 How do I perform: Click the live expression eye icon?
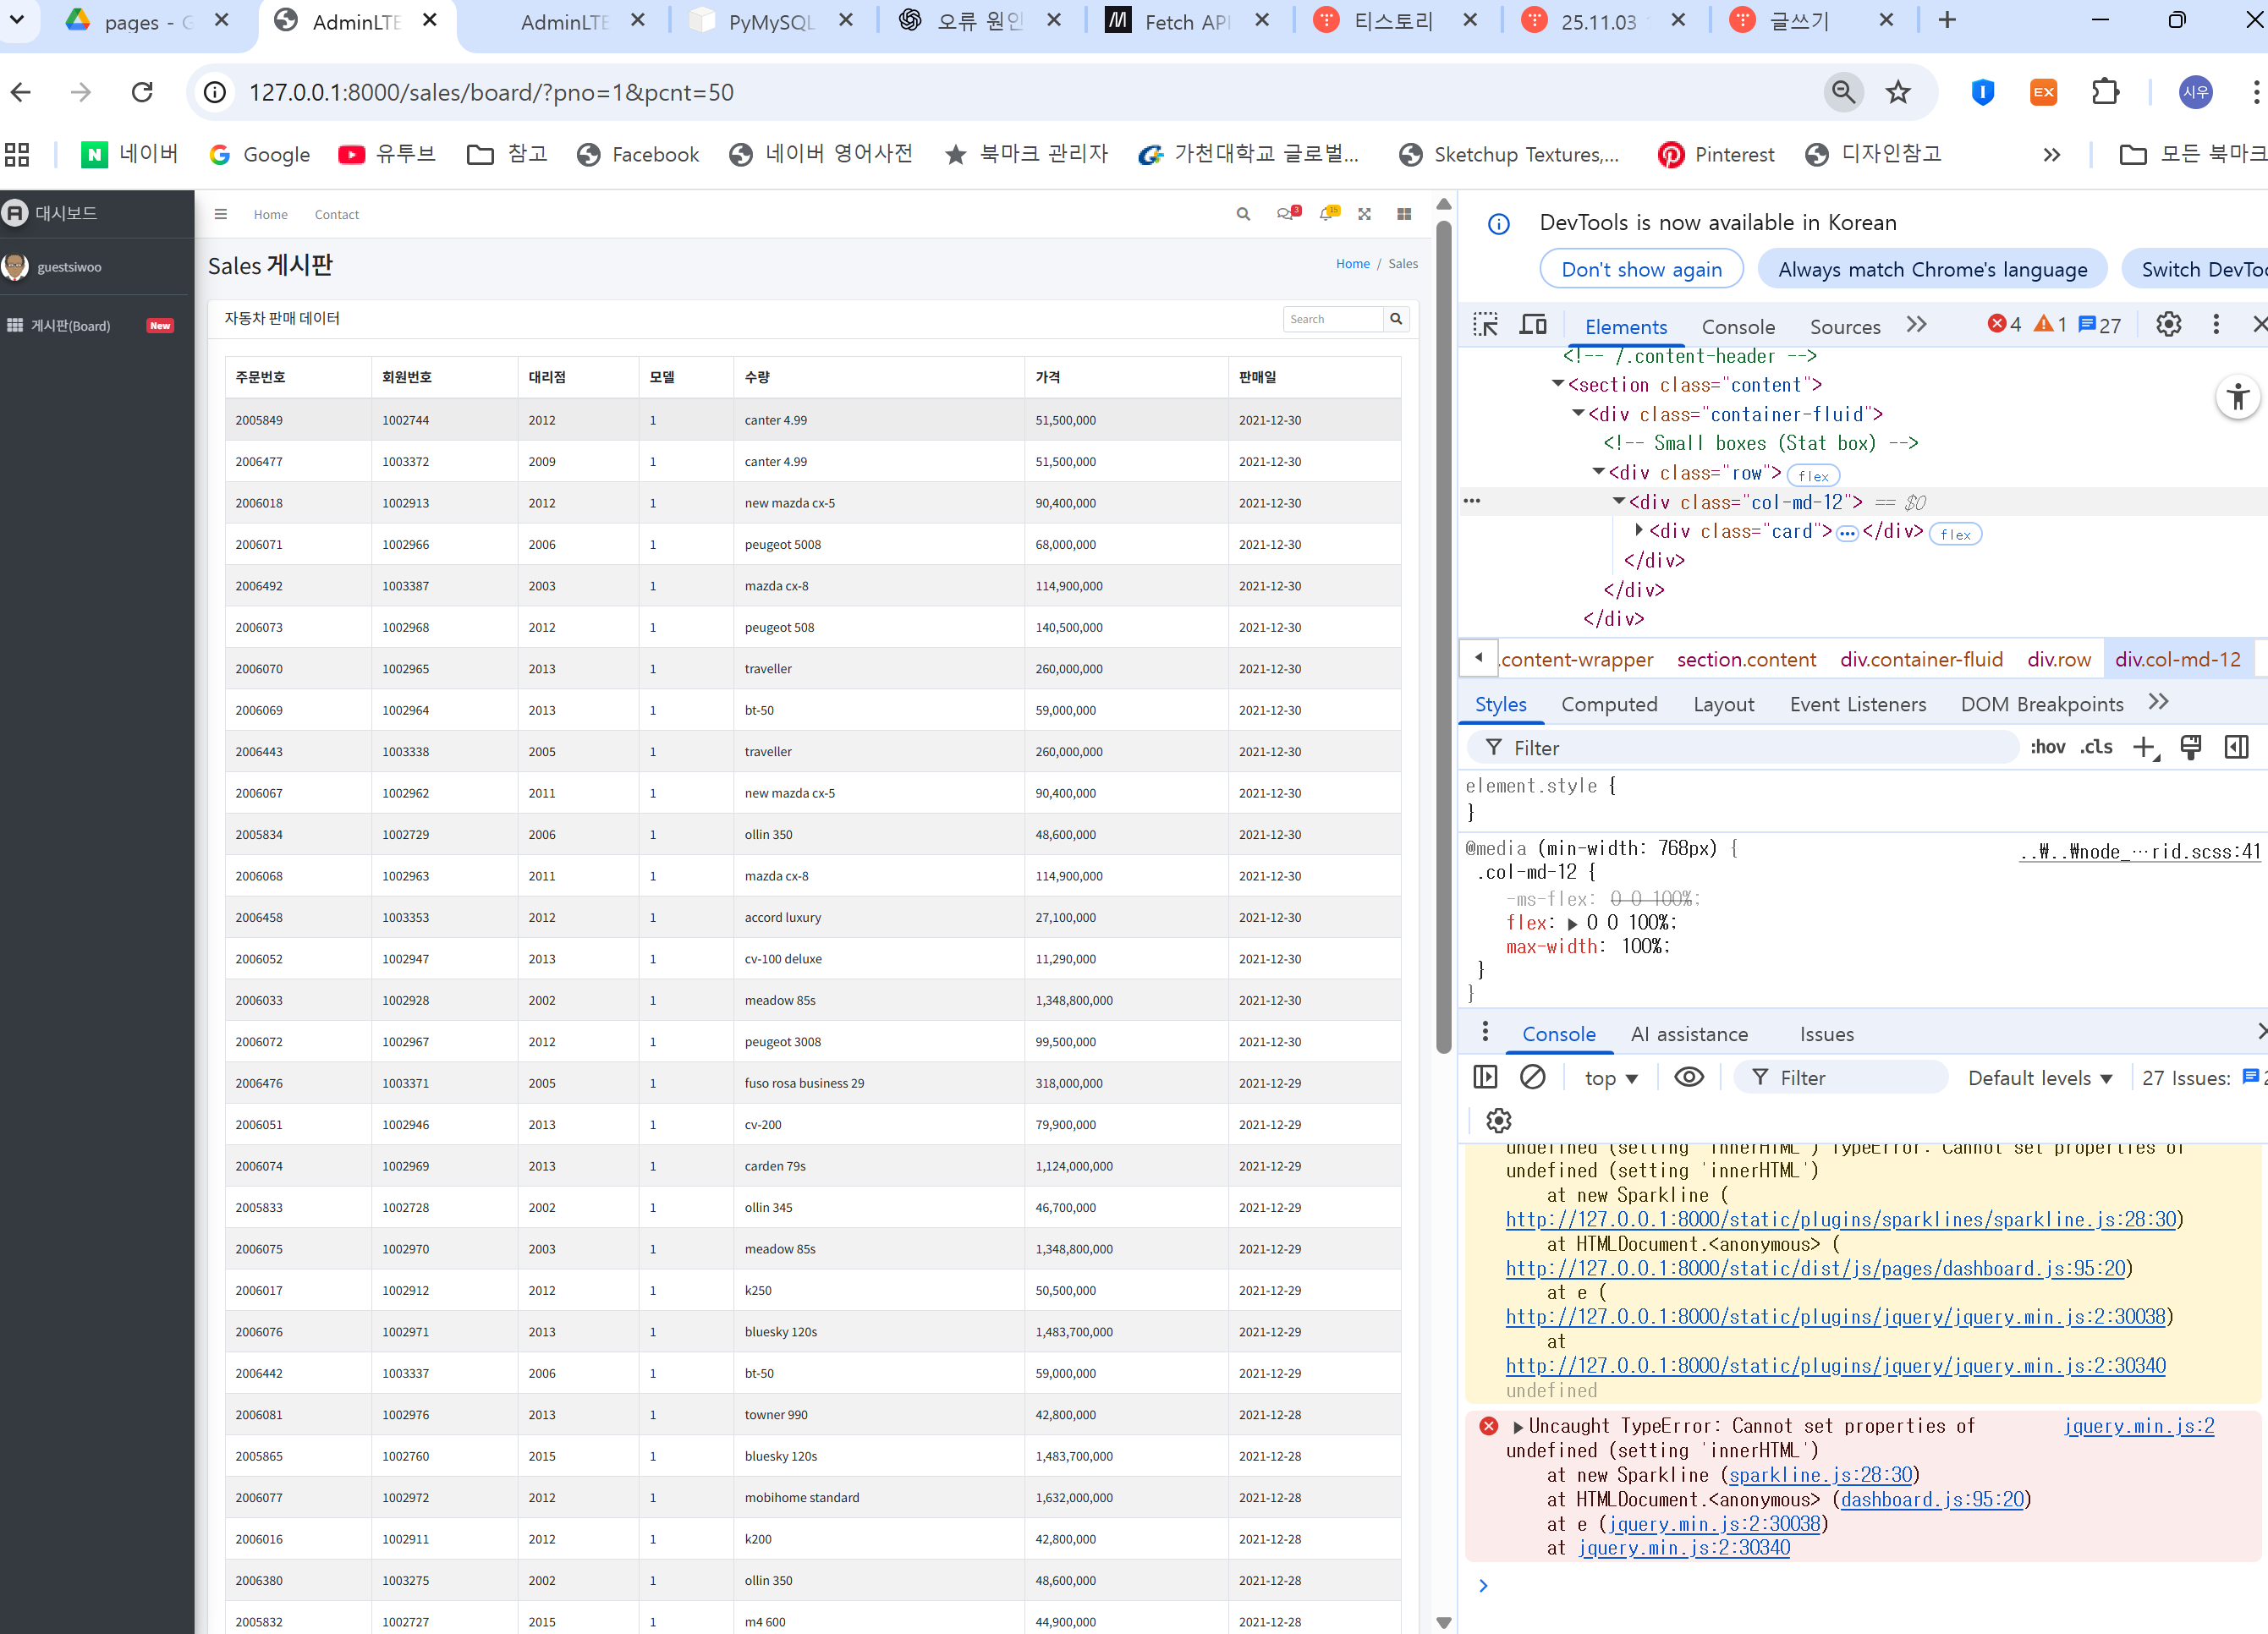pyautogui.click(x=1689, y=1077)
